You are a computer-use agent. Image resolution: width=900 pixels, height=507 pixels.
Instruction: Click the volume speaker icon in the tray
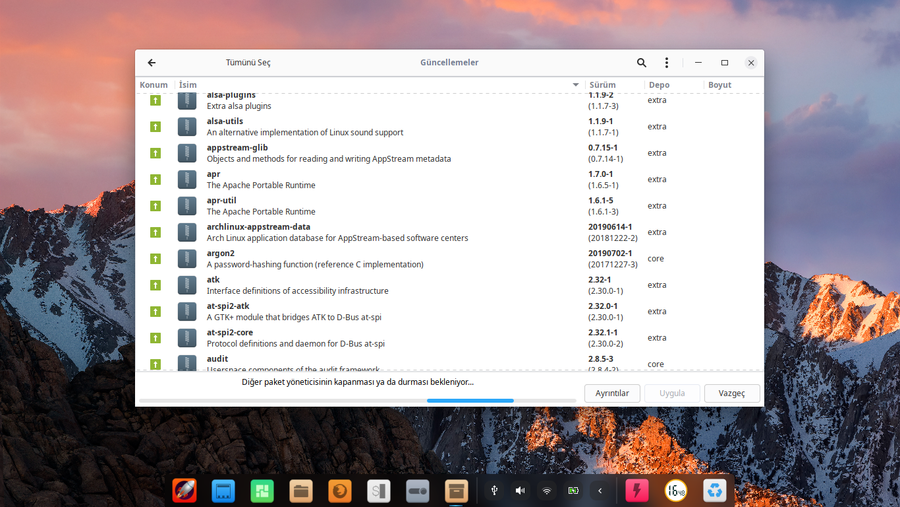tap(520, 490)
